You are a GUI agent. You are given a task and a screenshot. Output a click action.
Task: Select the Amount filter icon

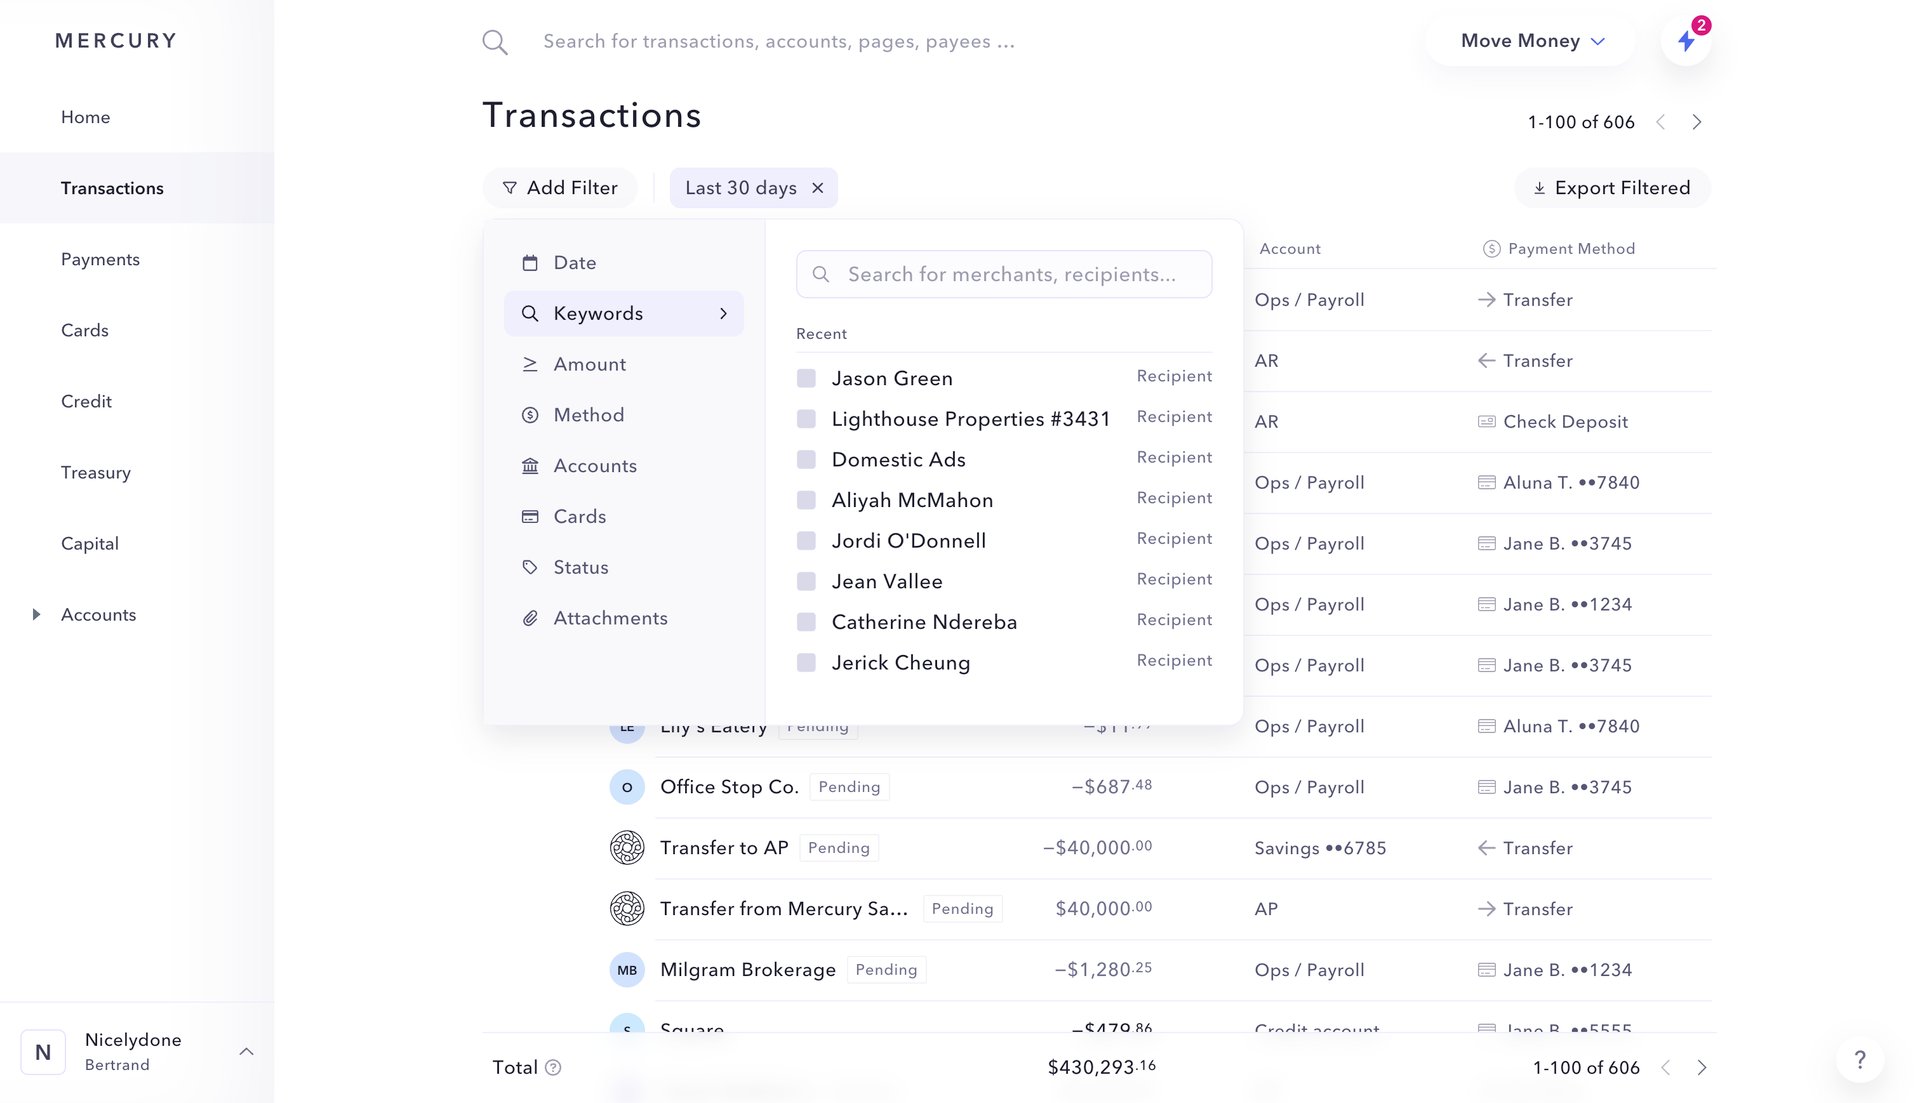(x=531, y=364)
